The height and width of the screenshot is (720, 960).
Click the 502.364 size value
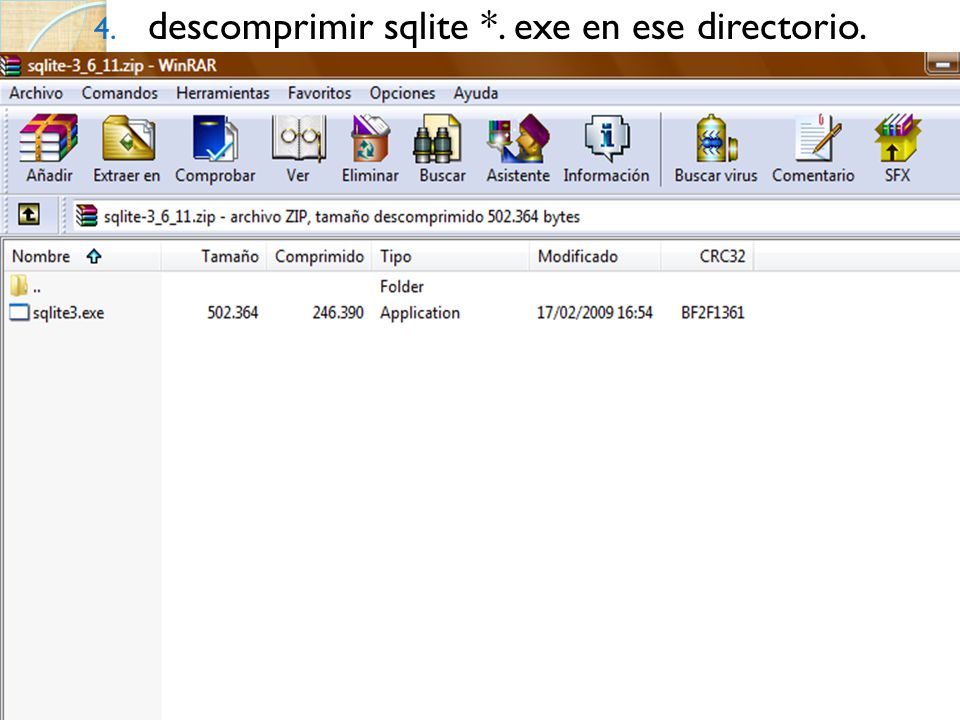pyautogui.click(x=233, y=312)
